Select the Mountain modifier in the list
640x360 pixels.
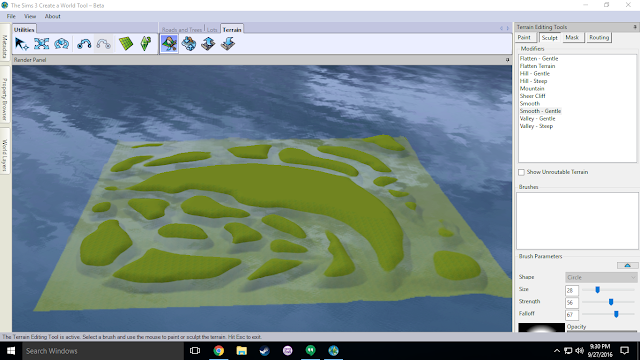pyautogui.click(x=532, y=89)
